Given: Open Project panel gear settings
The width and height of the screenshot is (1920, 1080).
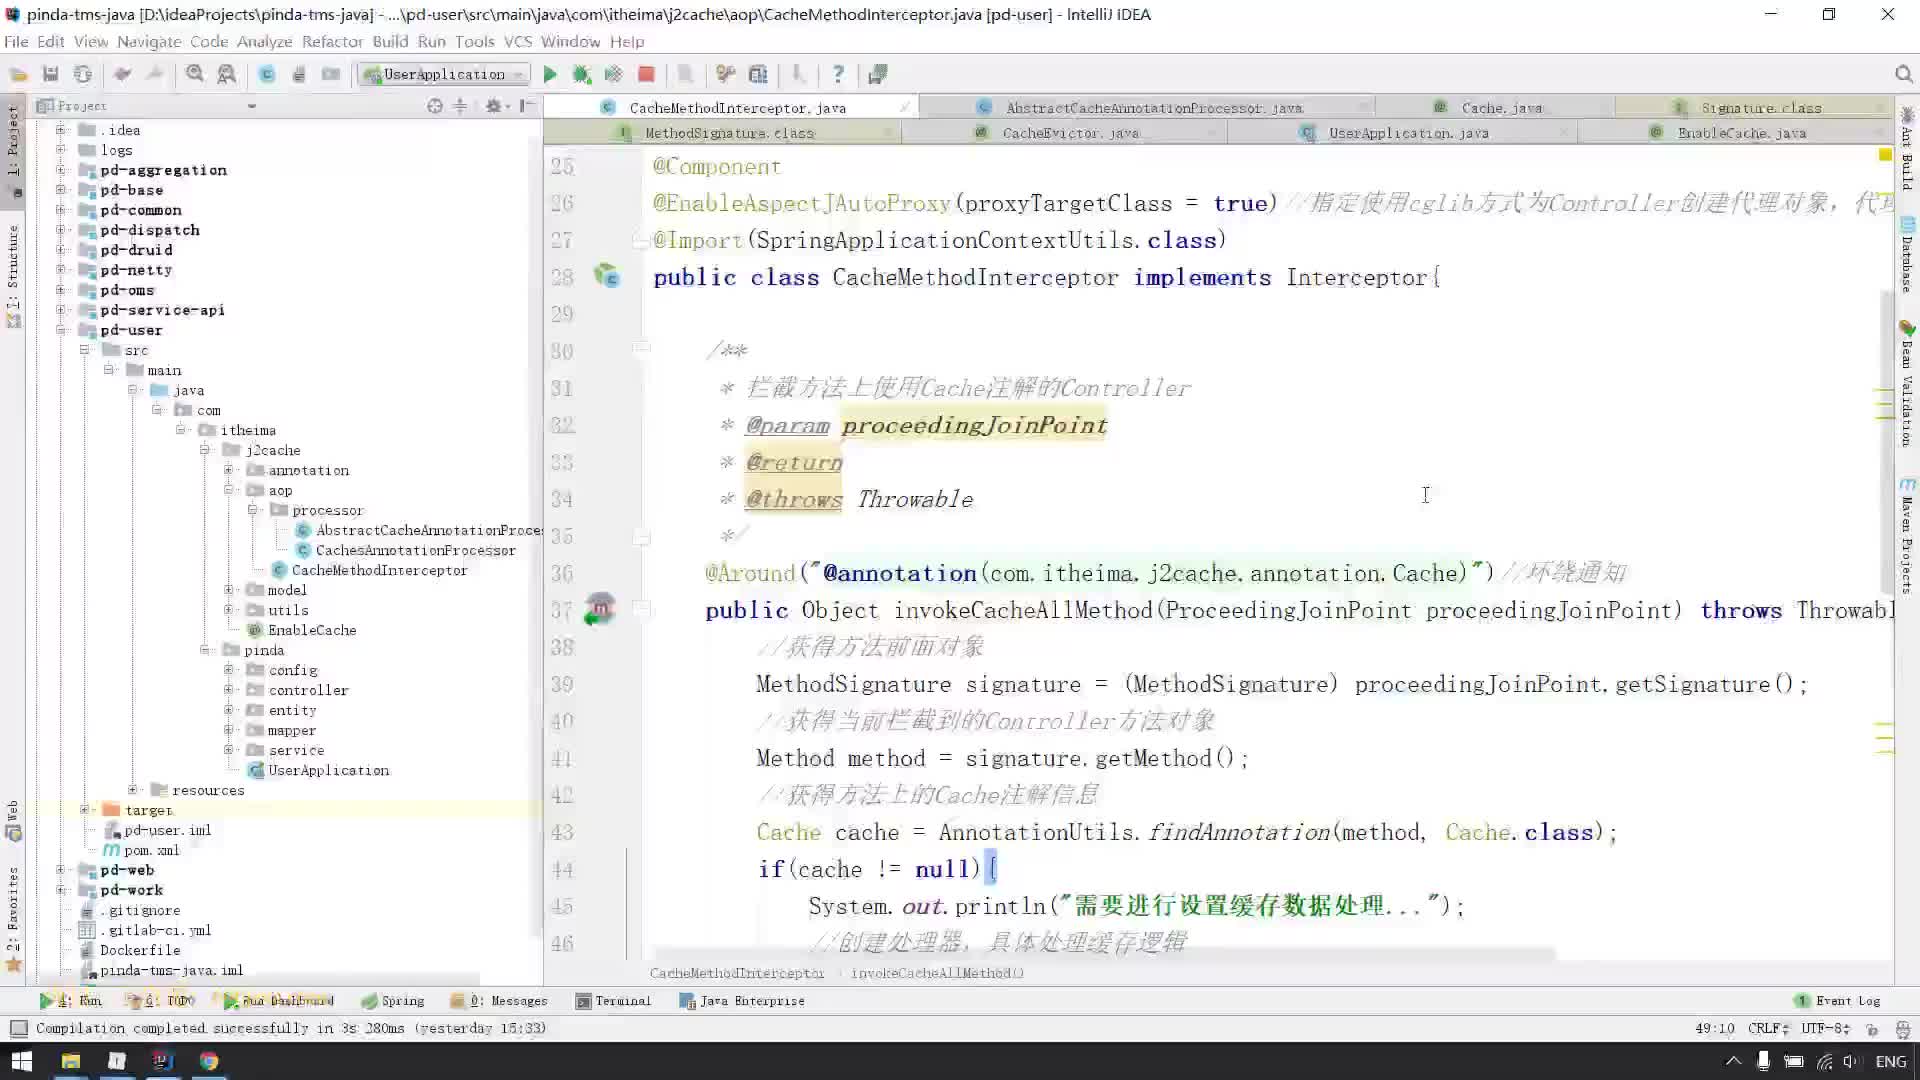Looking at the screenshot, I should (x=493, y=106).
